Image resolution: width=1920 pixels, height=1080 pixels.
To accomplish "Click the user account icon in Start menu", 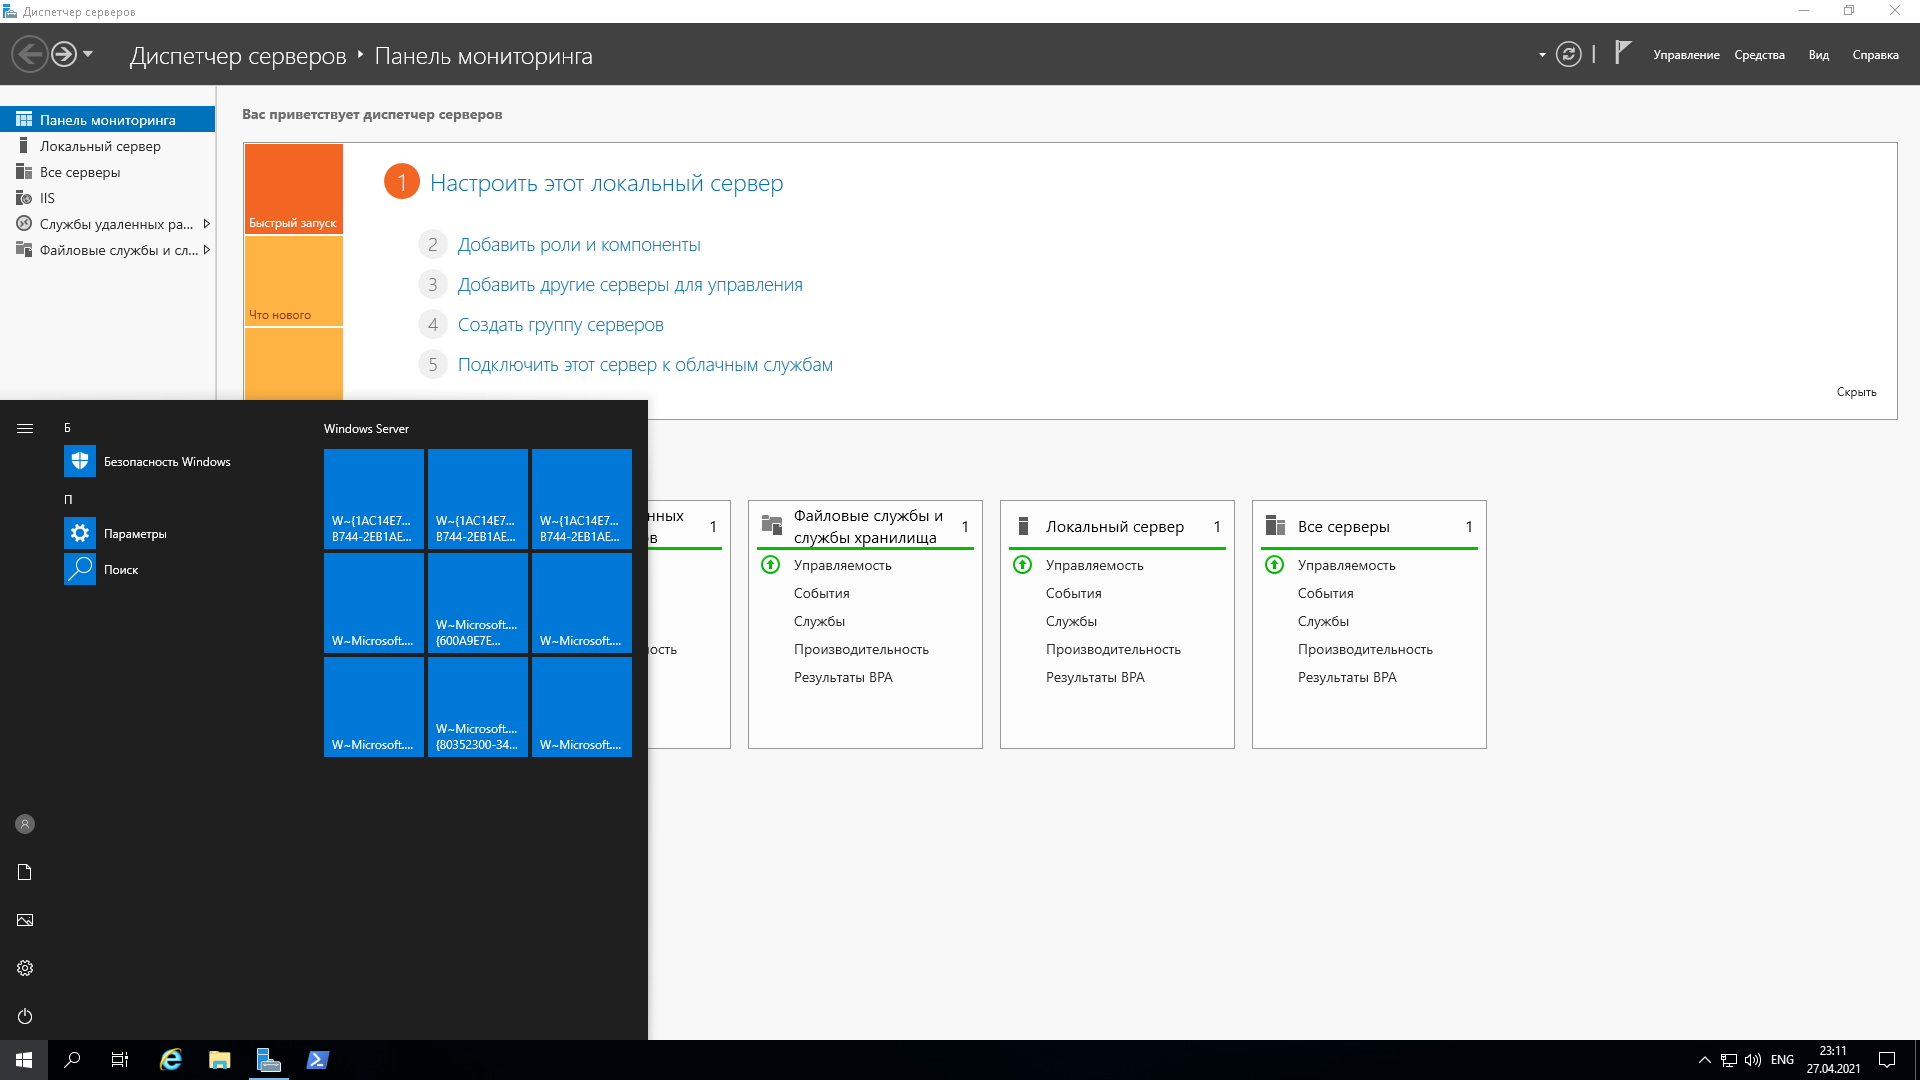I will pos(25,824).
